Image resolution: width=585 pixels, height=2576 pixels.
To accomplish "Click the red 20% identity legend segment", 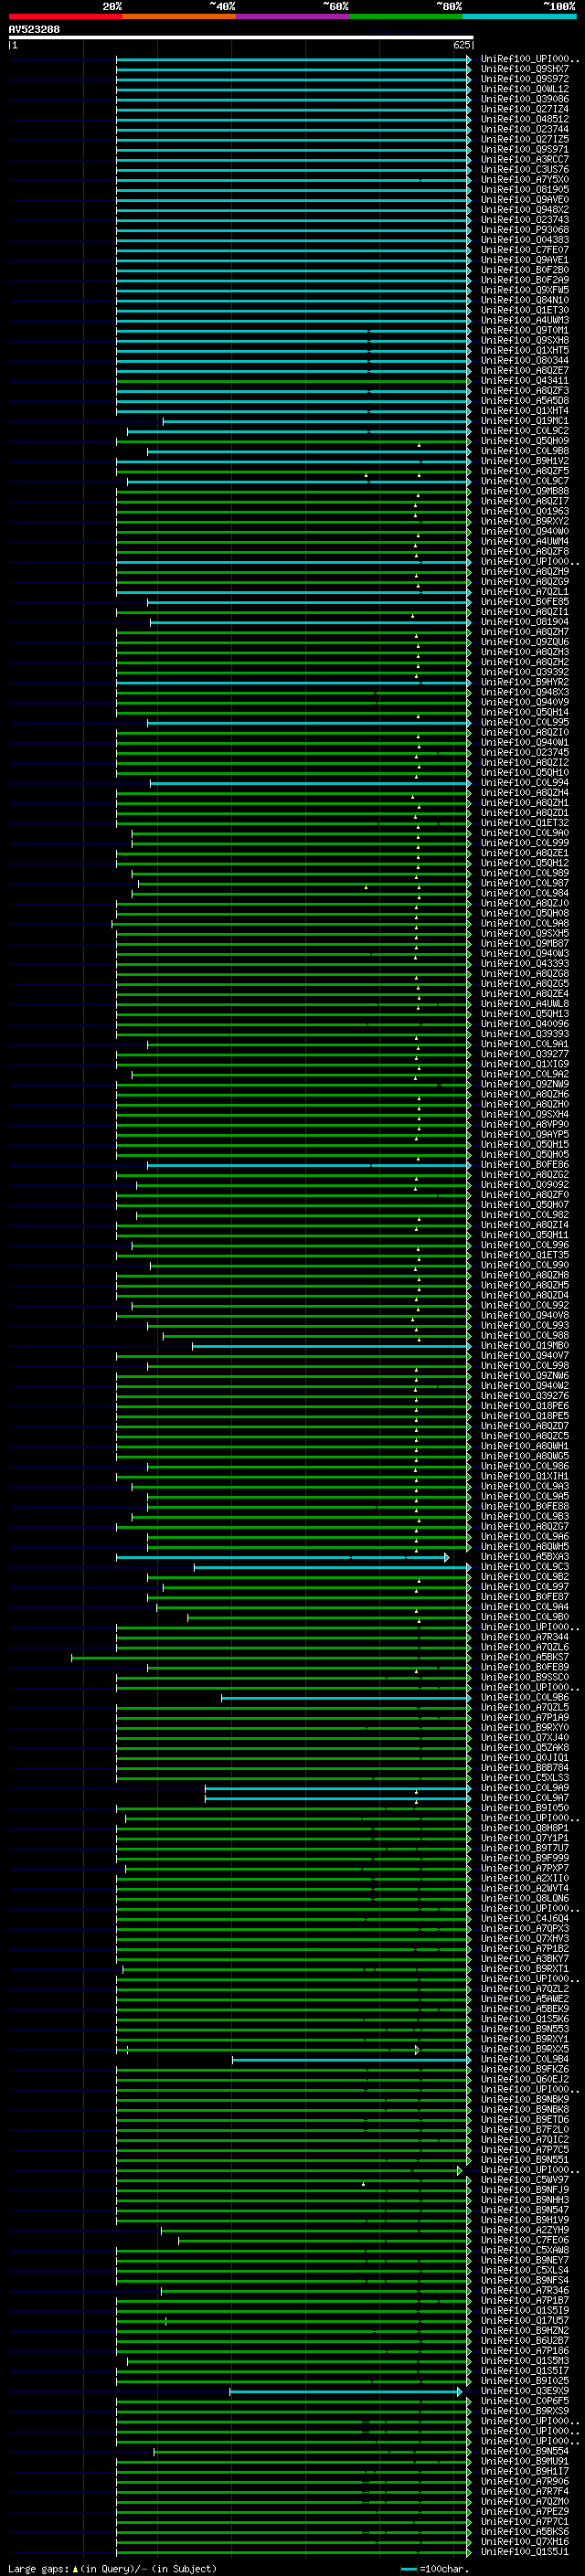I will [x=65, y=16].
